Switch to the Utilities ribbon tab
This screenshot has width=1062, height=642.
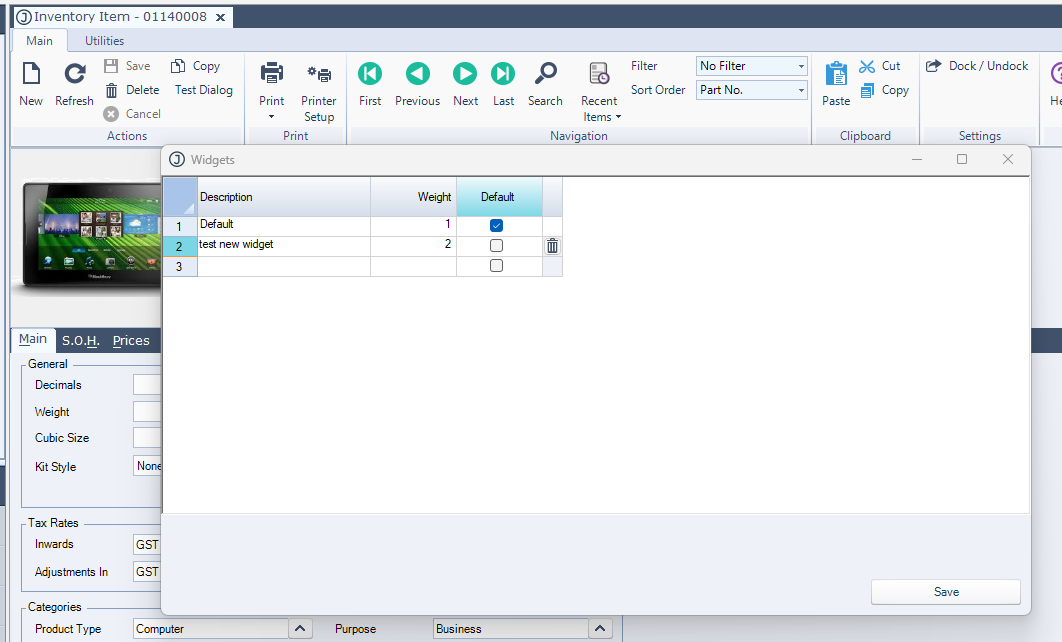click(x=104, y=41)
